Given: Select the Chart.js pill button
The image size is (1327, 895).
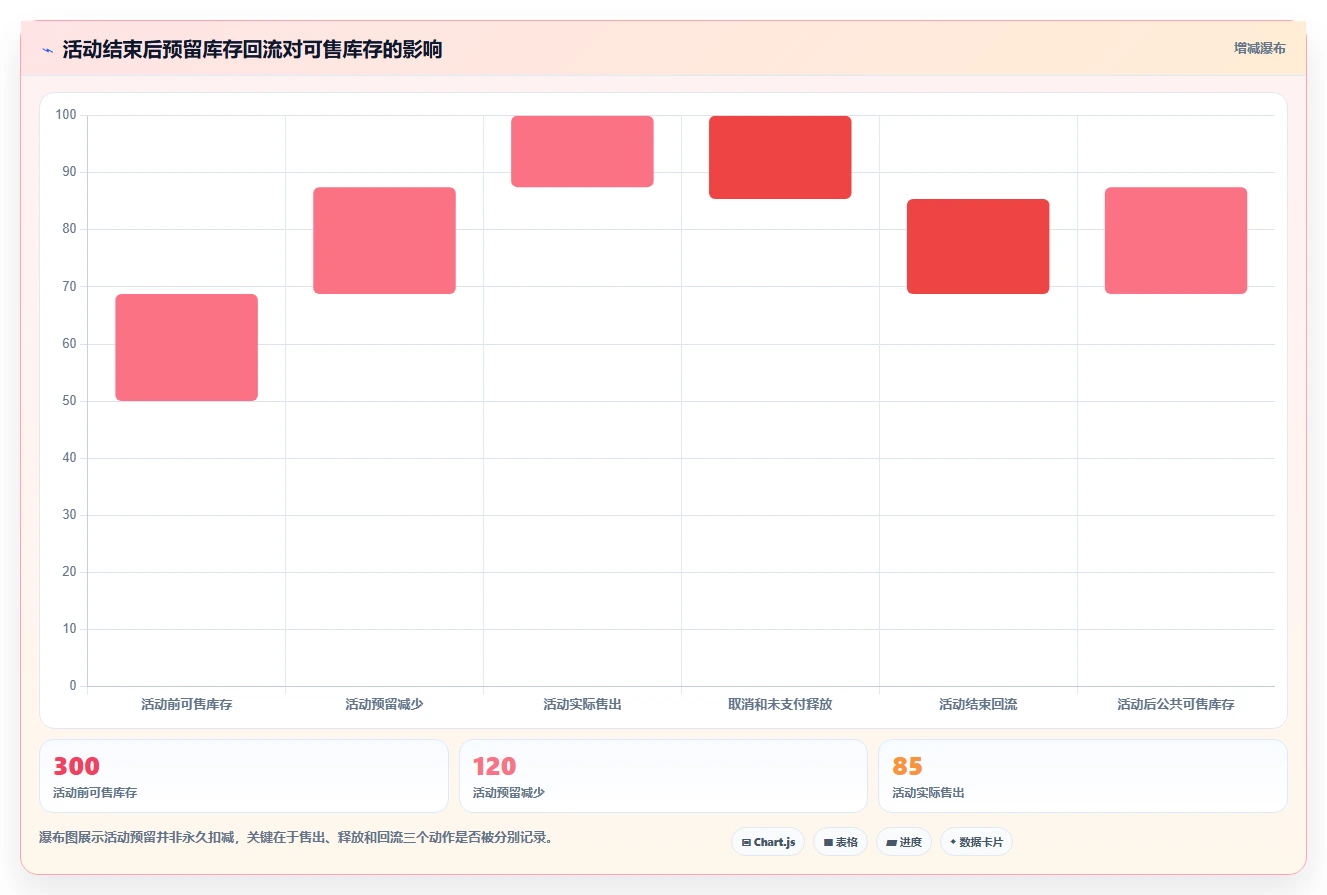Looking at the screenshot, I should (768, 842).
